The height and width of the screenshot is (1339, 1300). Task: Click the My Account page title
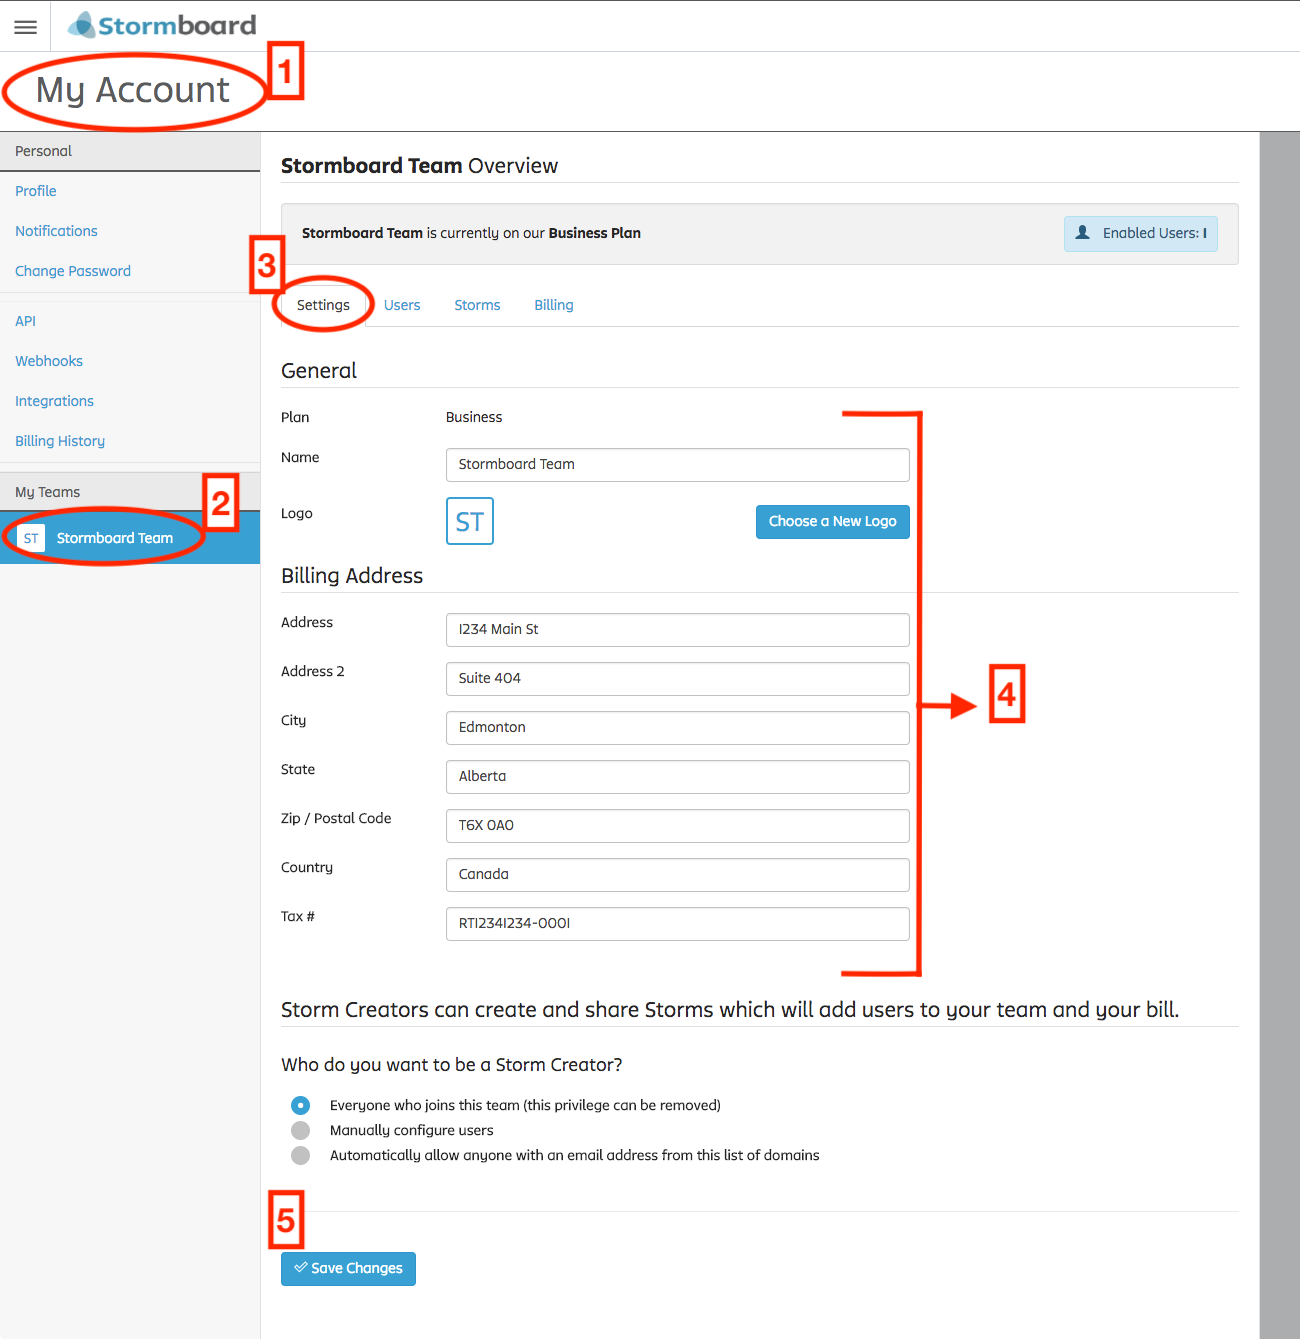point(133,90)
